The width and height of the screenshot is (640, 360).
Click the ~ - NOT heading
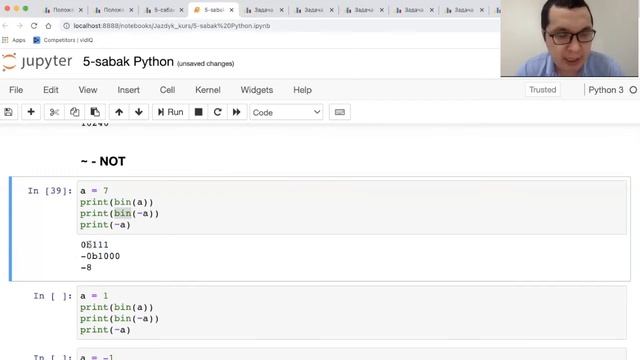[103, 162]
